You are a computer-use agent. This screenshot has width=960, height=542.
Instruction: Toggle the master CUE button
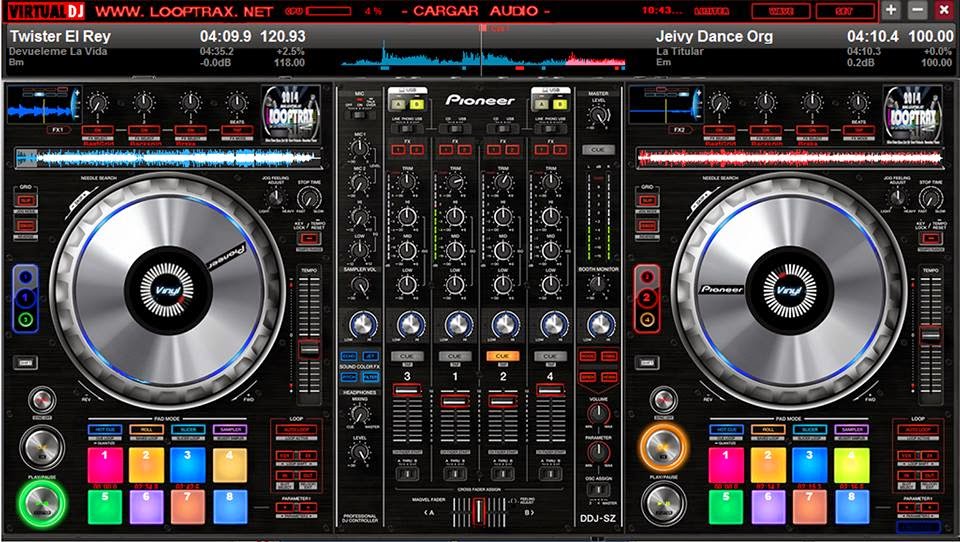598,149
